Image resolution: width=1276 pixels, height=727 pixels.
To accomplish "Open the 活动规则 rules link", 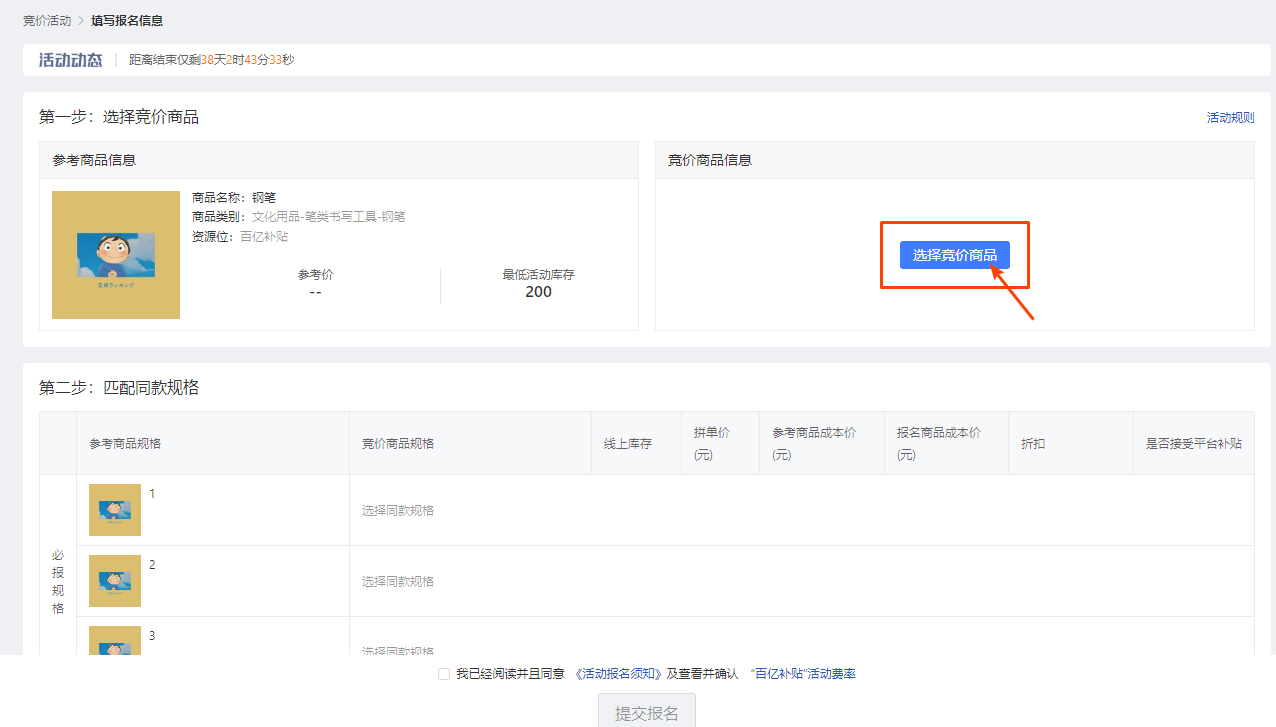I will click(1230, 116).
